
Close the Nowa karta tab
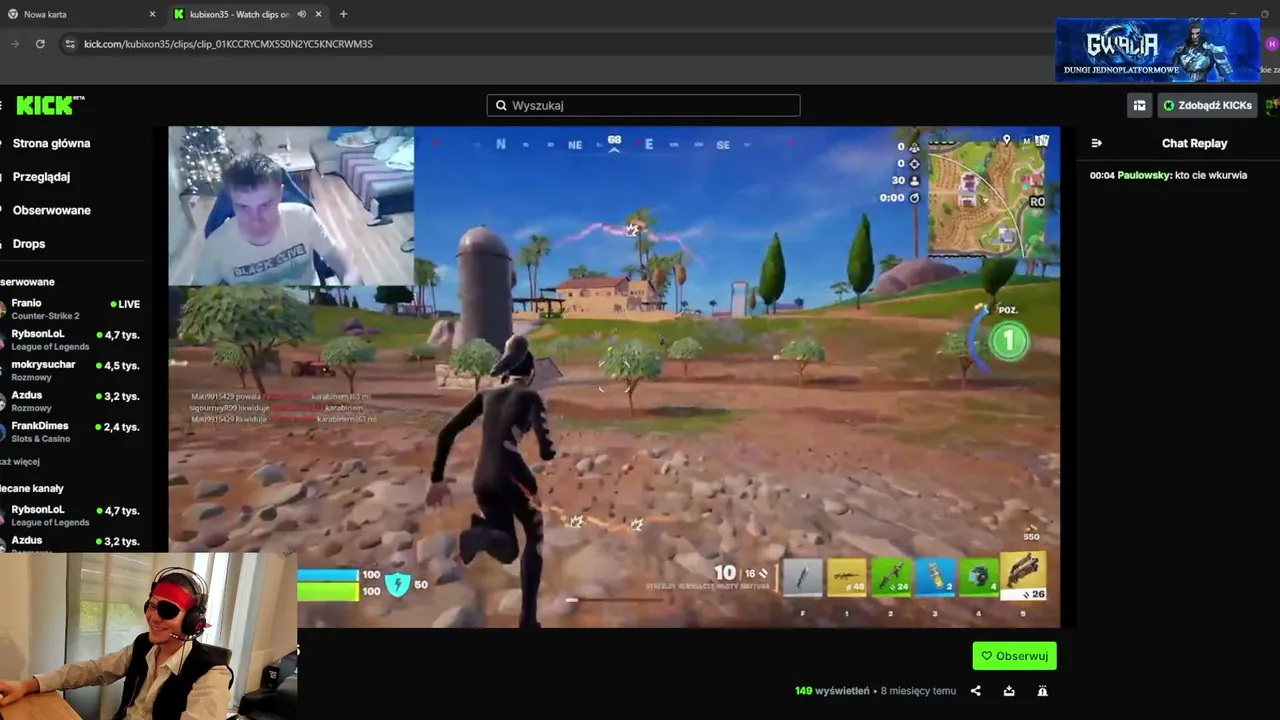click(x=152, y=14)
